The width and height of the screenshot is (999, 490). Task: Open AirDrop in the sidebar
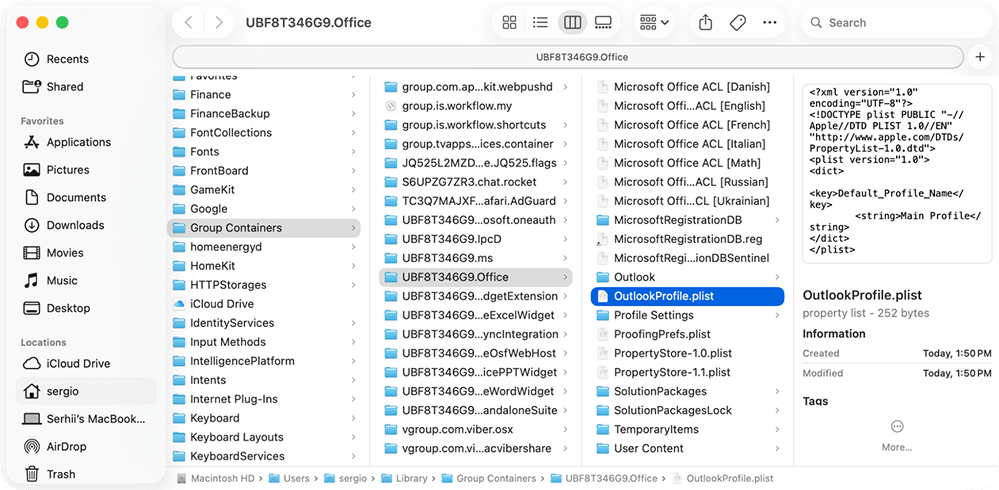[86, 447]
